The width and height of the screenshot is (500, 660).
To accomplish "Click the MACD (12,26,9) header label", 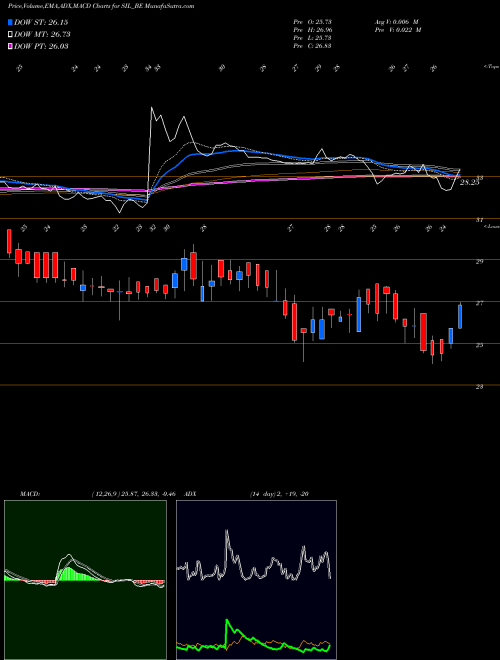I will pos(100,494).
